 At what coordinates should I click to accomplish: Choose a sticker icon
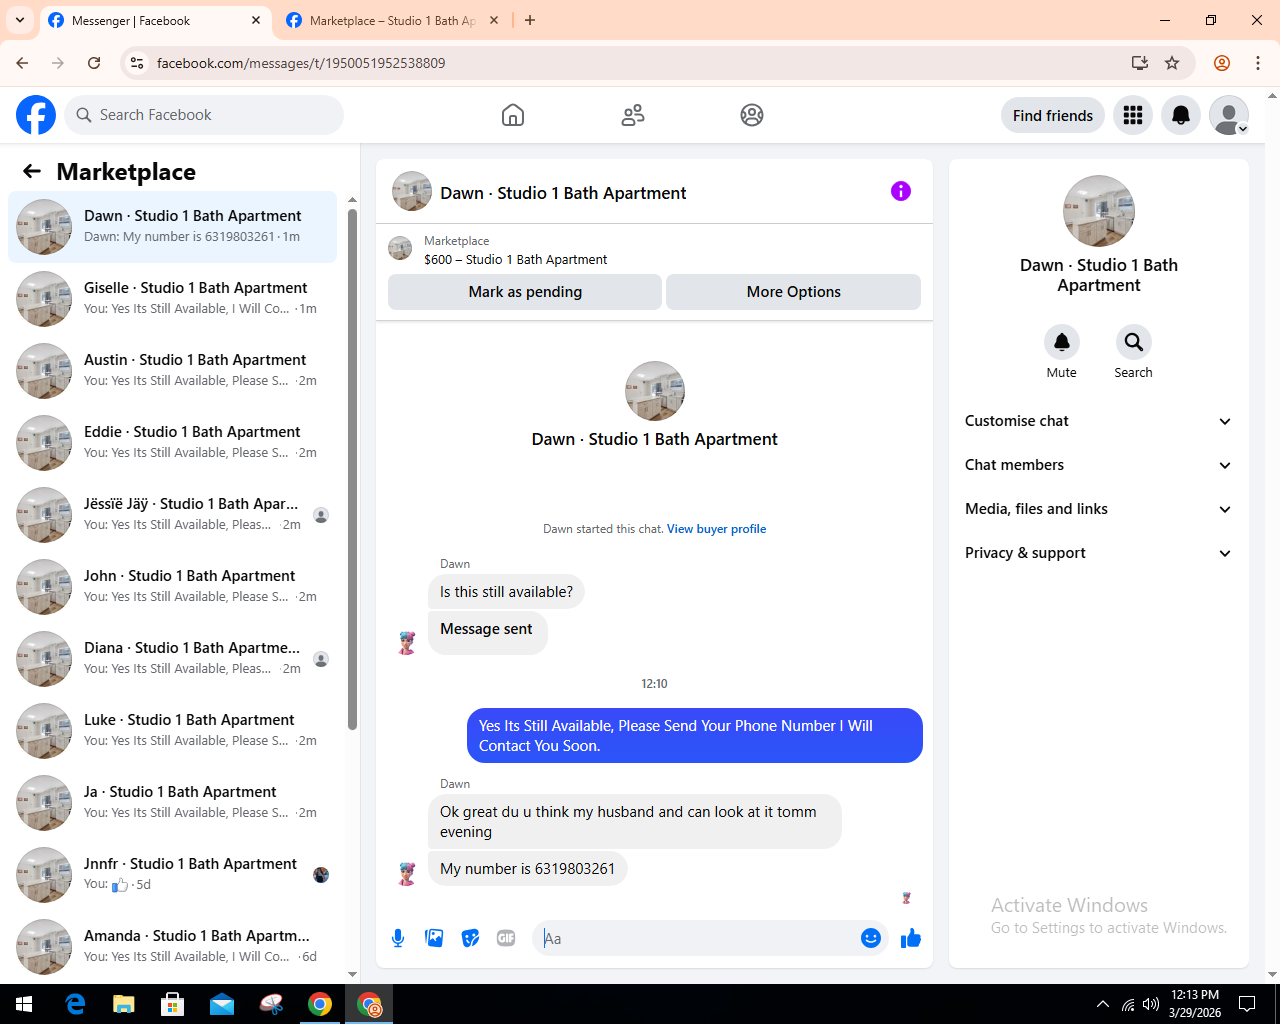(x=470, y=938)
